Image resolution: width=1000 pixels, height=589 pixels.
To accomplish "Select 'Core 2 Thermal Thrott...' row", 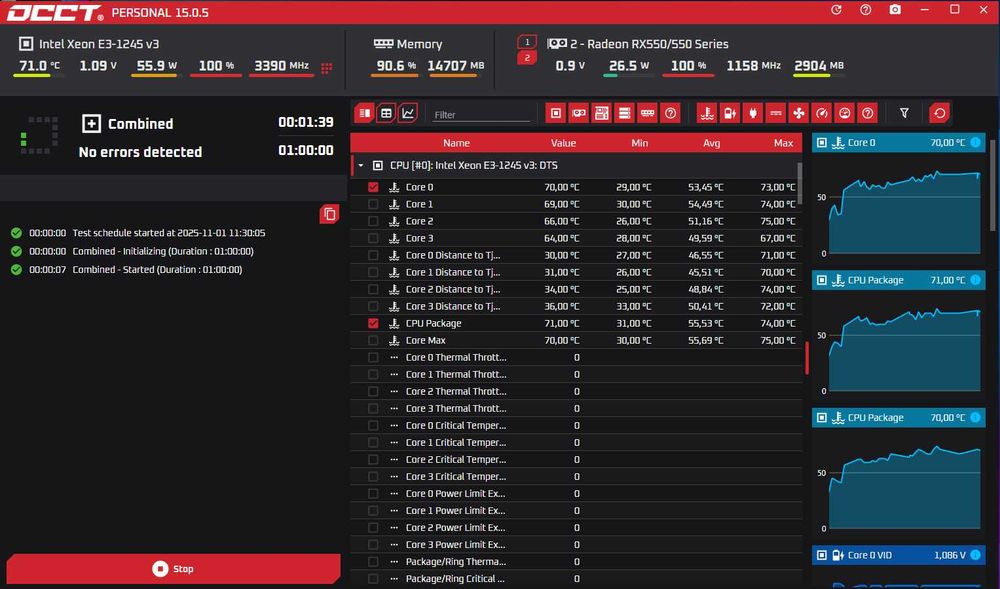I will (576, 391).
